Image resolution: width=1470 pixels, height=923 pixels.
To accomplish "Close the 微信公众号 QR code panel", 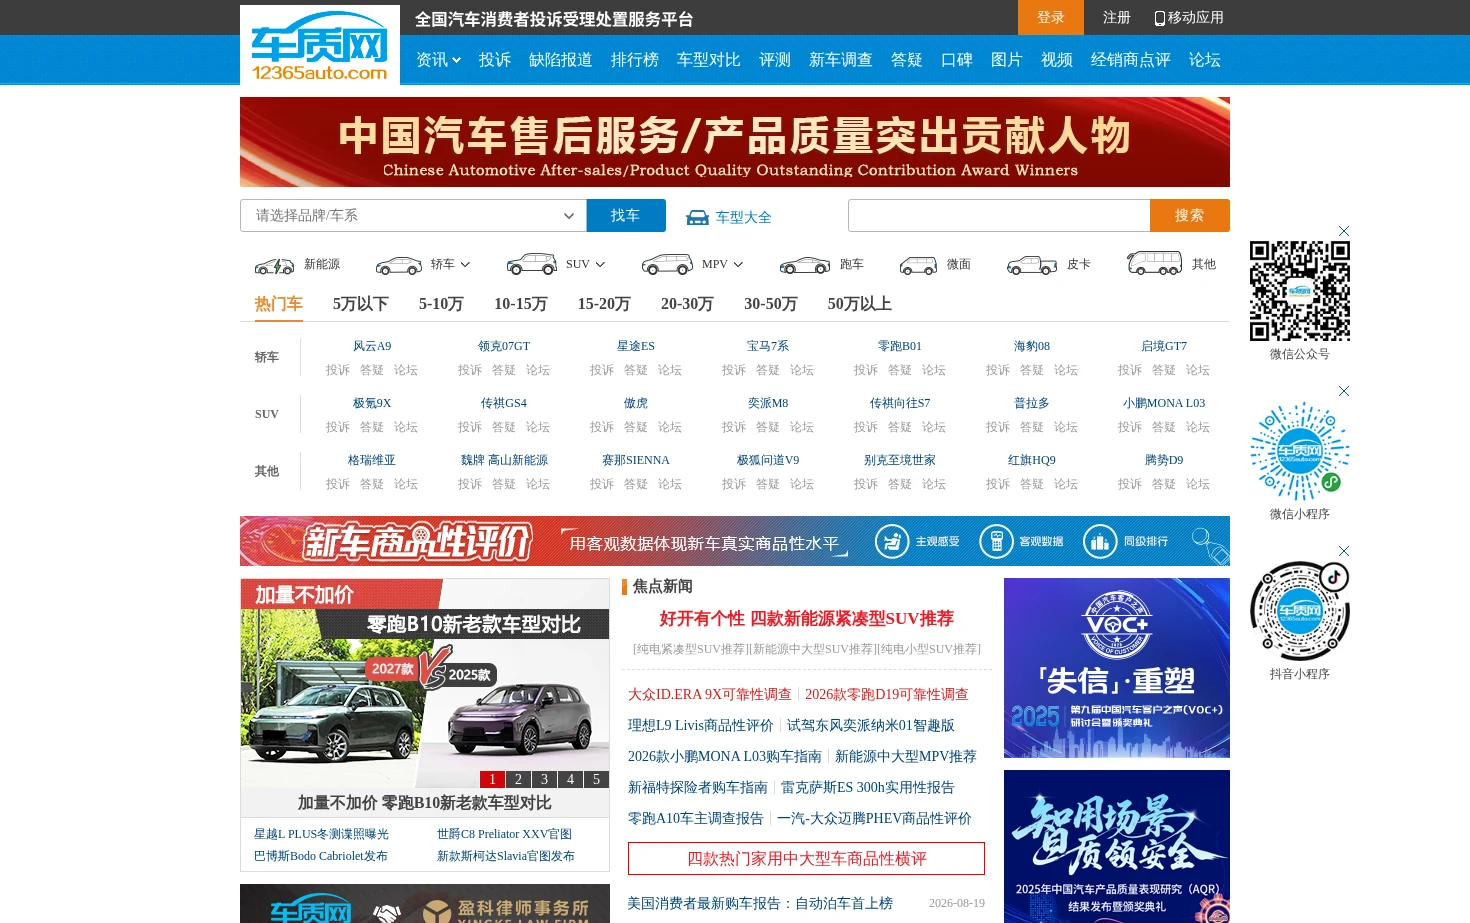I will click(x=1344, y=231).
